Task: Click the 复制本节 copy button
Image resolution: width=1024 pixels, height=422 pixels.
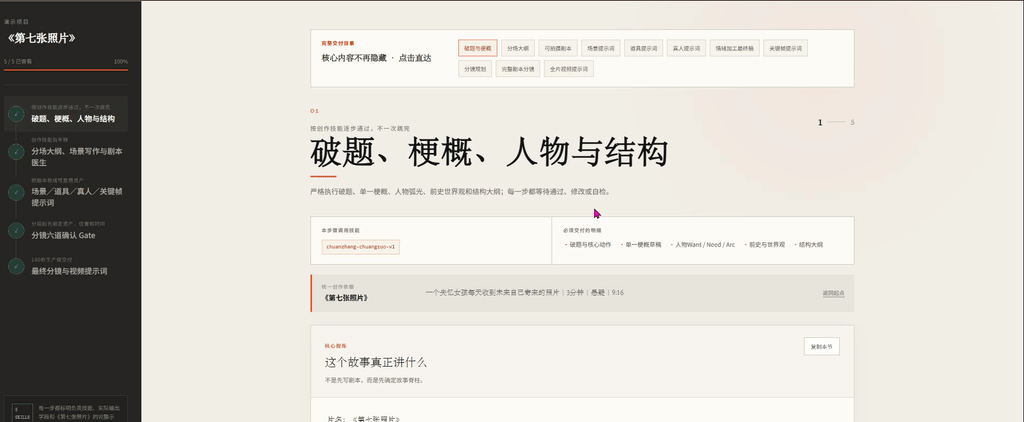Action: click(x=822, y=346)
